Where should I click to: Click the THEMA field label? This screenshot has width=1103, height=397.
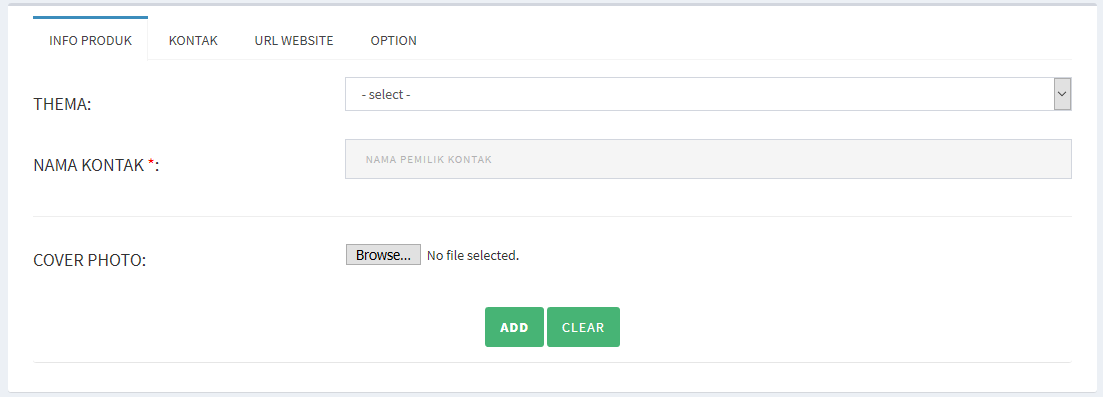[x=63, y=104]
